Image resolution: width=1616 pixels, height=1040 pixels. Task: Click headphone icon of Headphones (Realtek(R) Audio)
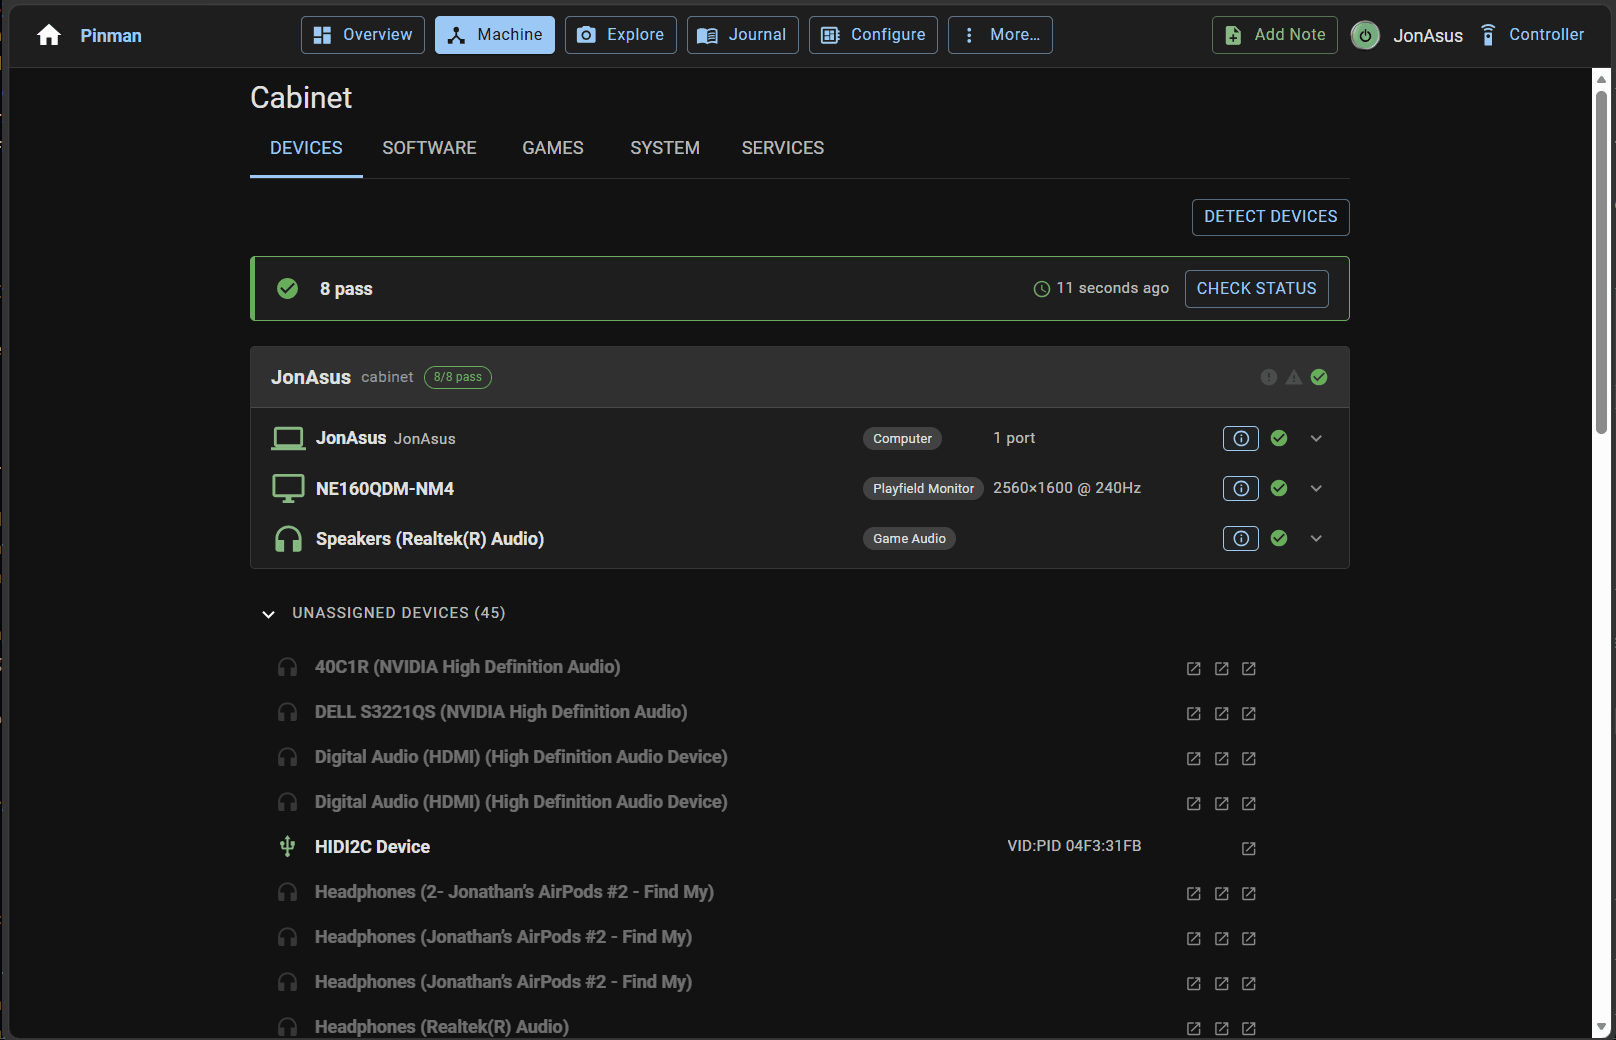[x=287, y=1027]
